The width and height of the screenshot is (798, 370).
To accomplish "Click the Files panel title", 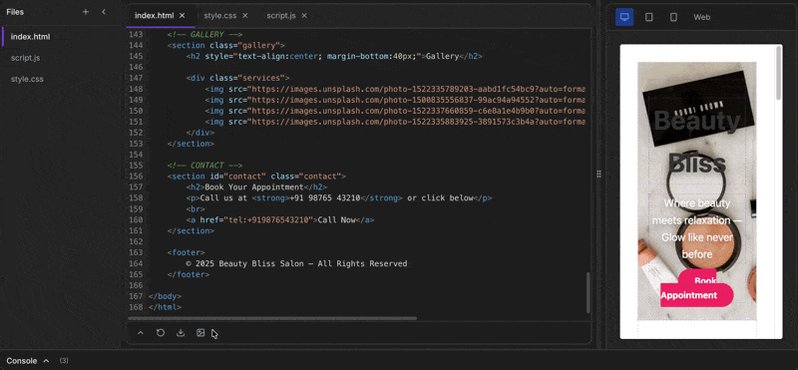I will [x=15, y=12].
